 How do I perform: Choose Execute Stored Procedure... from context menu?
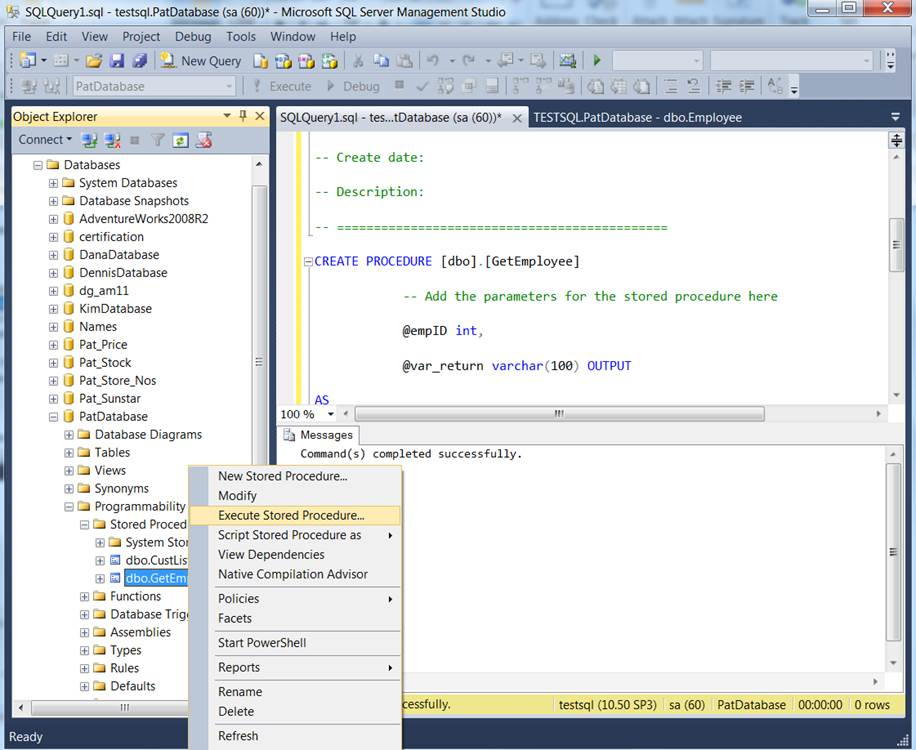click(x=295, y=515)
